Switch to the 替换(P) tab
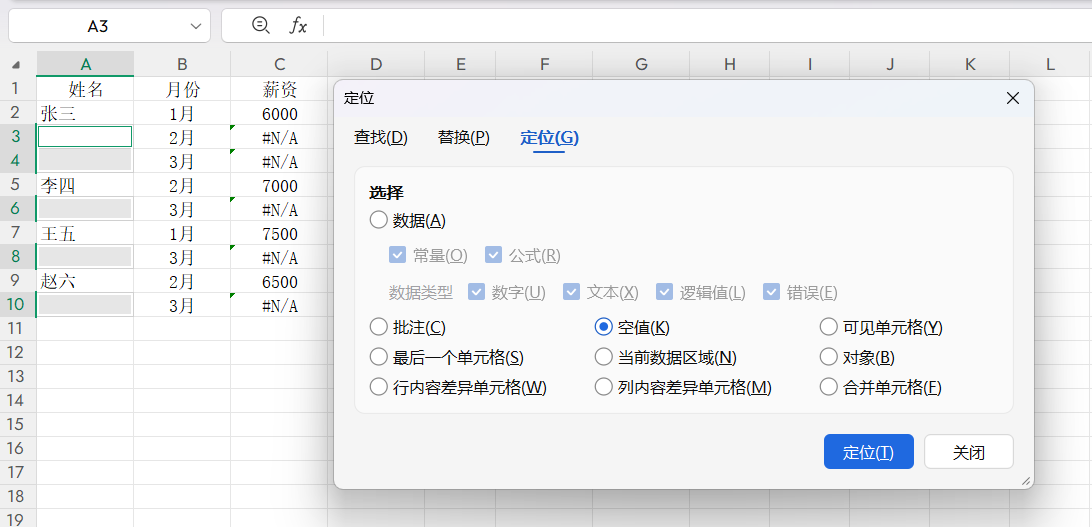The width and height of the screenshot is (1092, 527). (x=464, y=138)
